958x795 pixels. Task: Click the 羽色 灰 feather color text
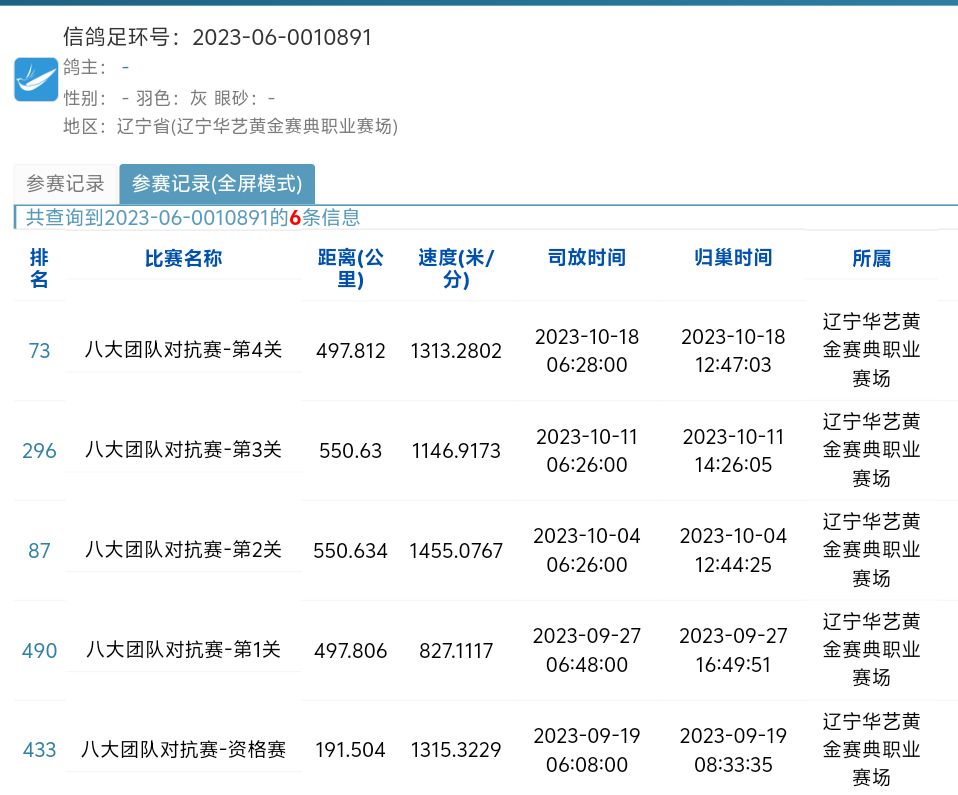(x=171, y=98)
